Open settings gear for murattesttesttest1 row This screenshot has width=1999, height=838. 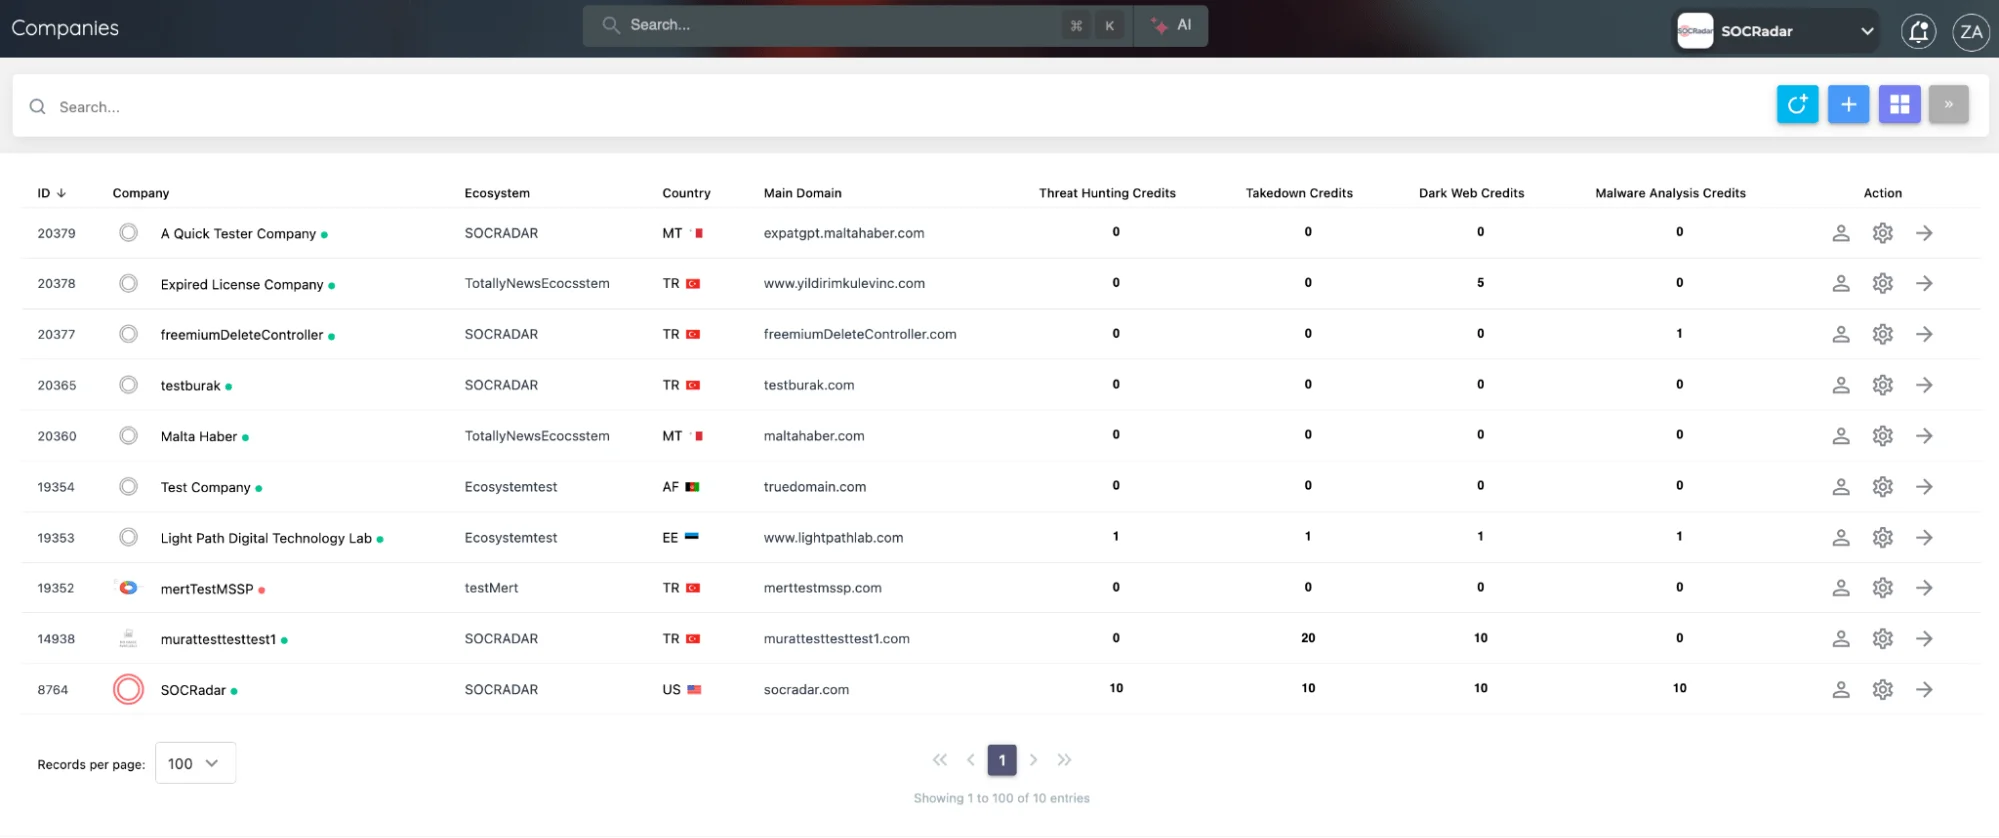point(1882,639)
